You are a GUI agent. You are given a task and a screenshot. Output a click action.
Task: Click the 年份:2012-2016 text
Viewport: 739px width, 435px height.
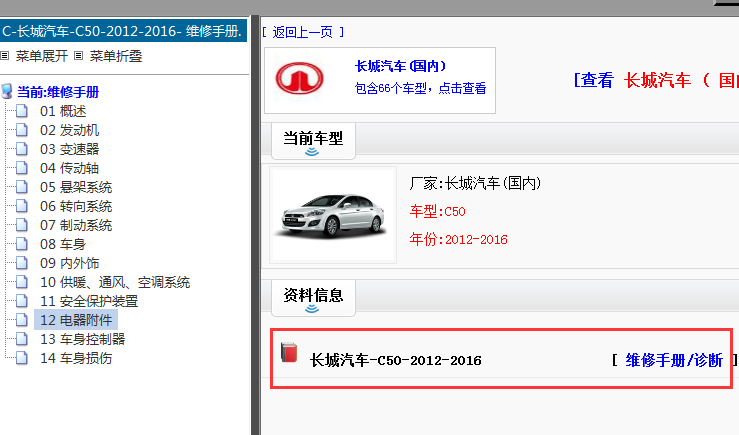click(x=459, y=239)
